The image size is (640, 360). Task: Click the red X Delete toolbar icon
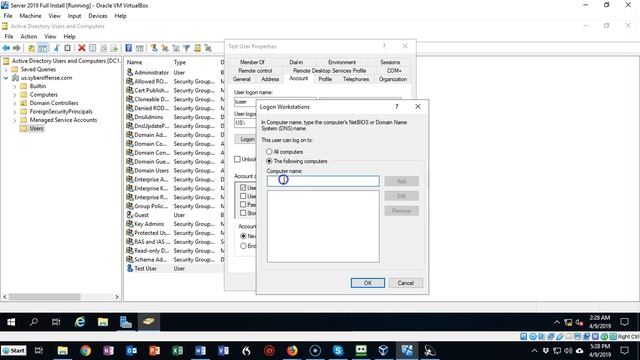tap(82, 48)
